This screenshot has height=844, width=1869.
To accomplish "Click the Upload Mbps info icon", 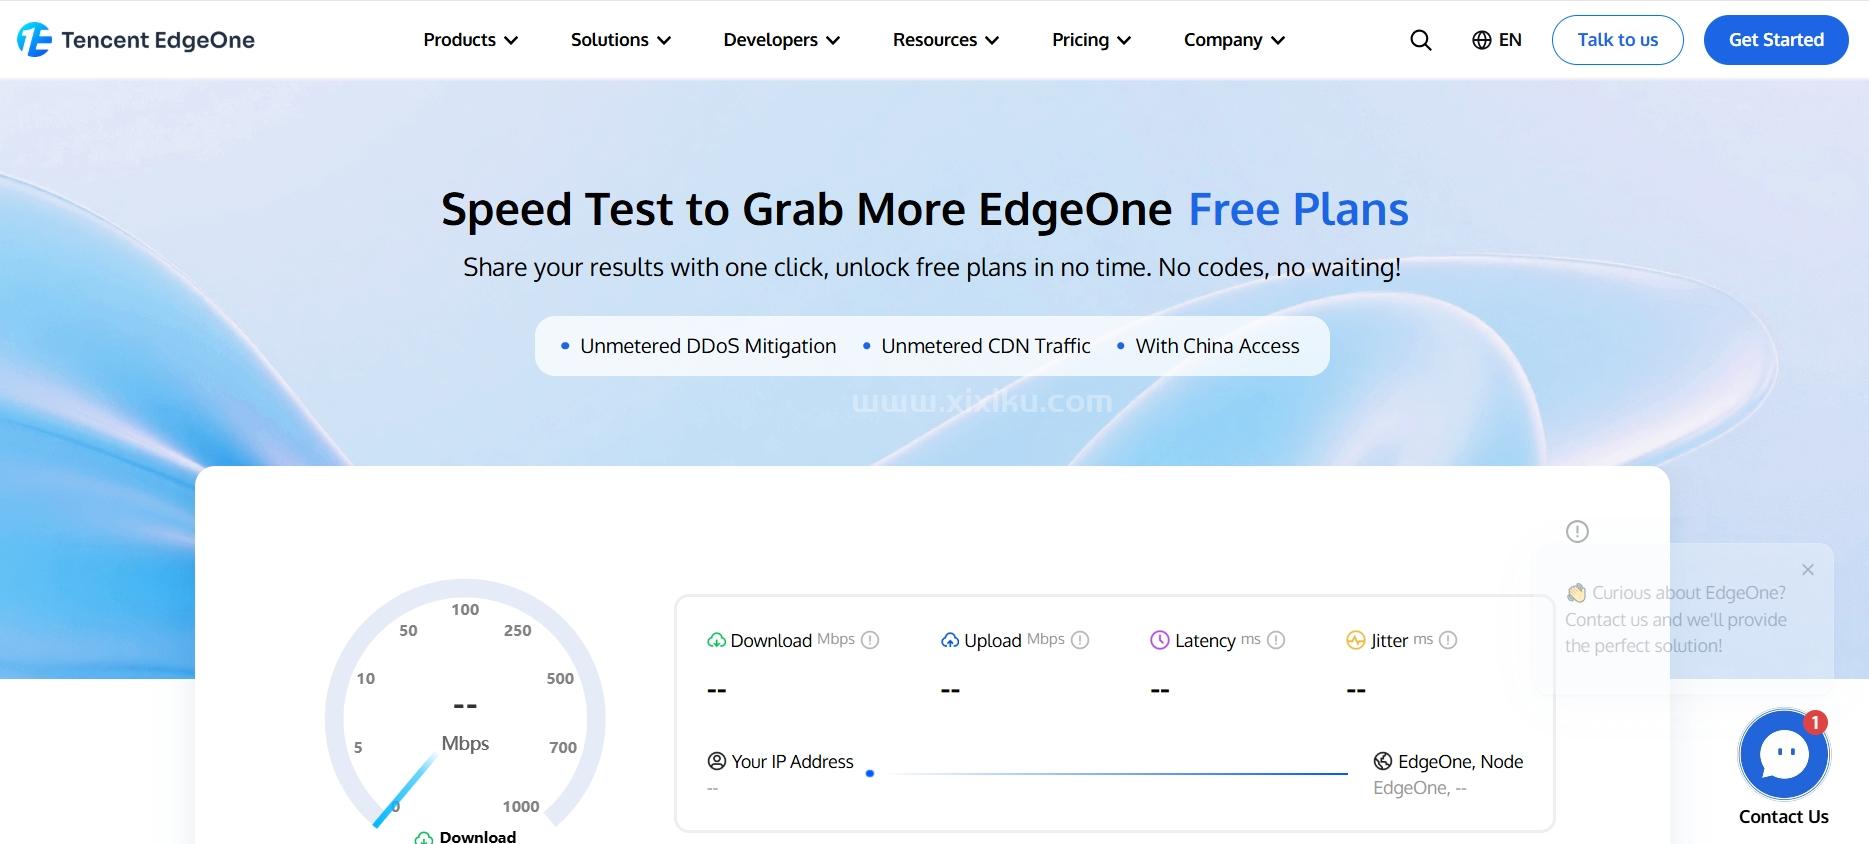I will (1080, 640).
